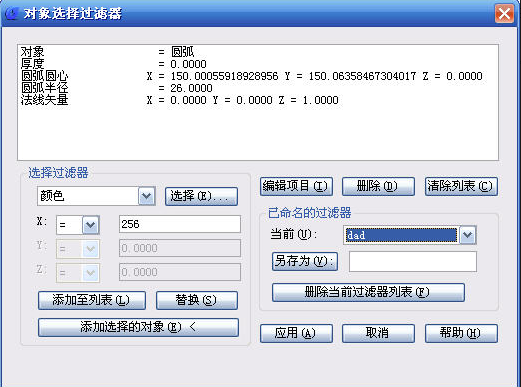Click the 帮助(H) button
Screen dimensions: 521x387
point(461,333)
